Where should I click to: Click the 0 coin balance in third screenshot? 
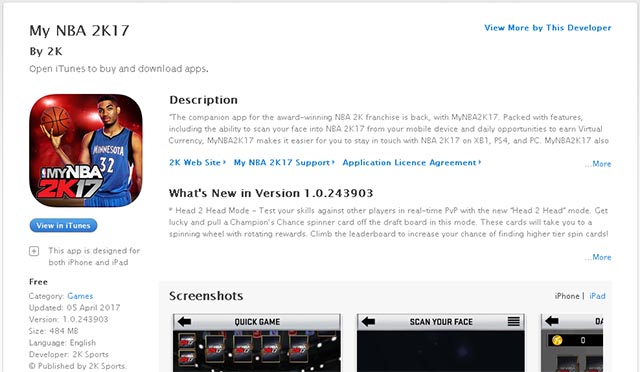(x=583, y=340)
